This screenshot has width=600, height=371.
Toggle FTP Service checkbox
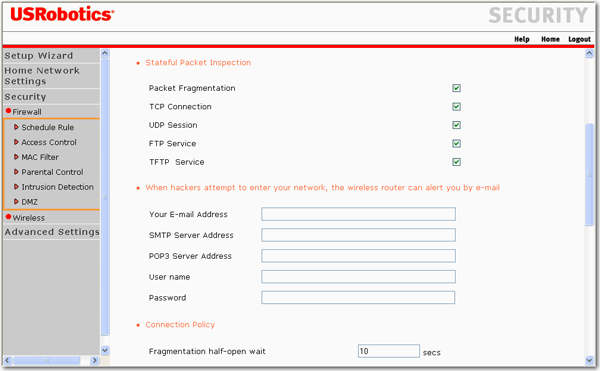(456, 143)
